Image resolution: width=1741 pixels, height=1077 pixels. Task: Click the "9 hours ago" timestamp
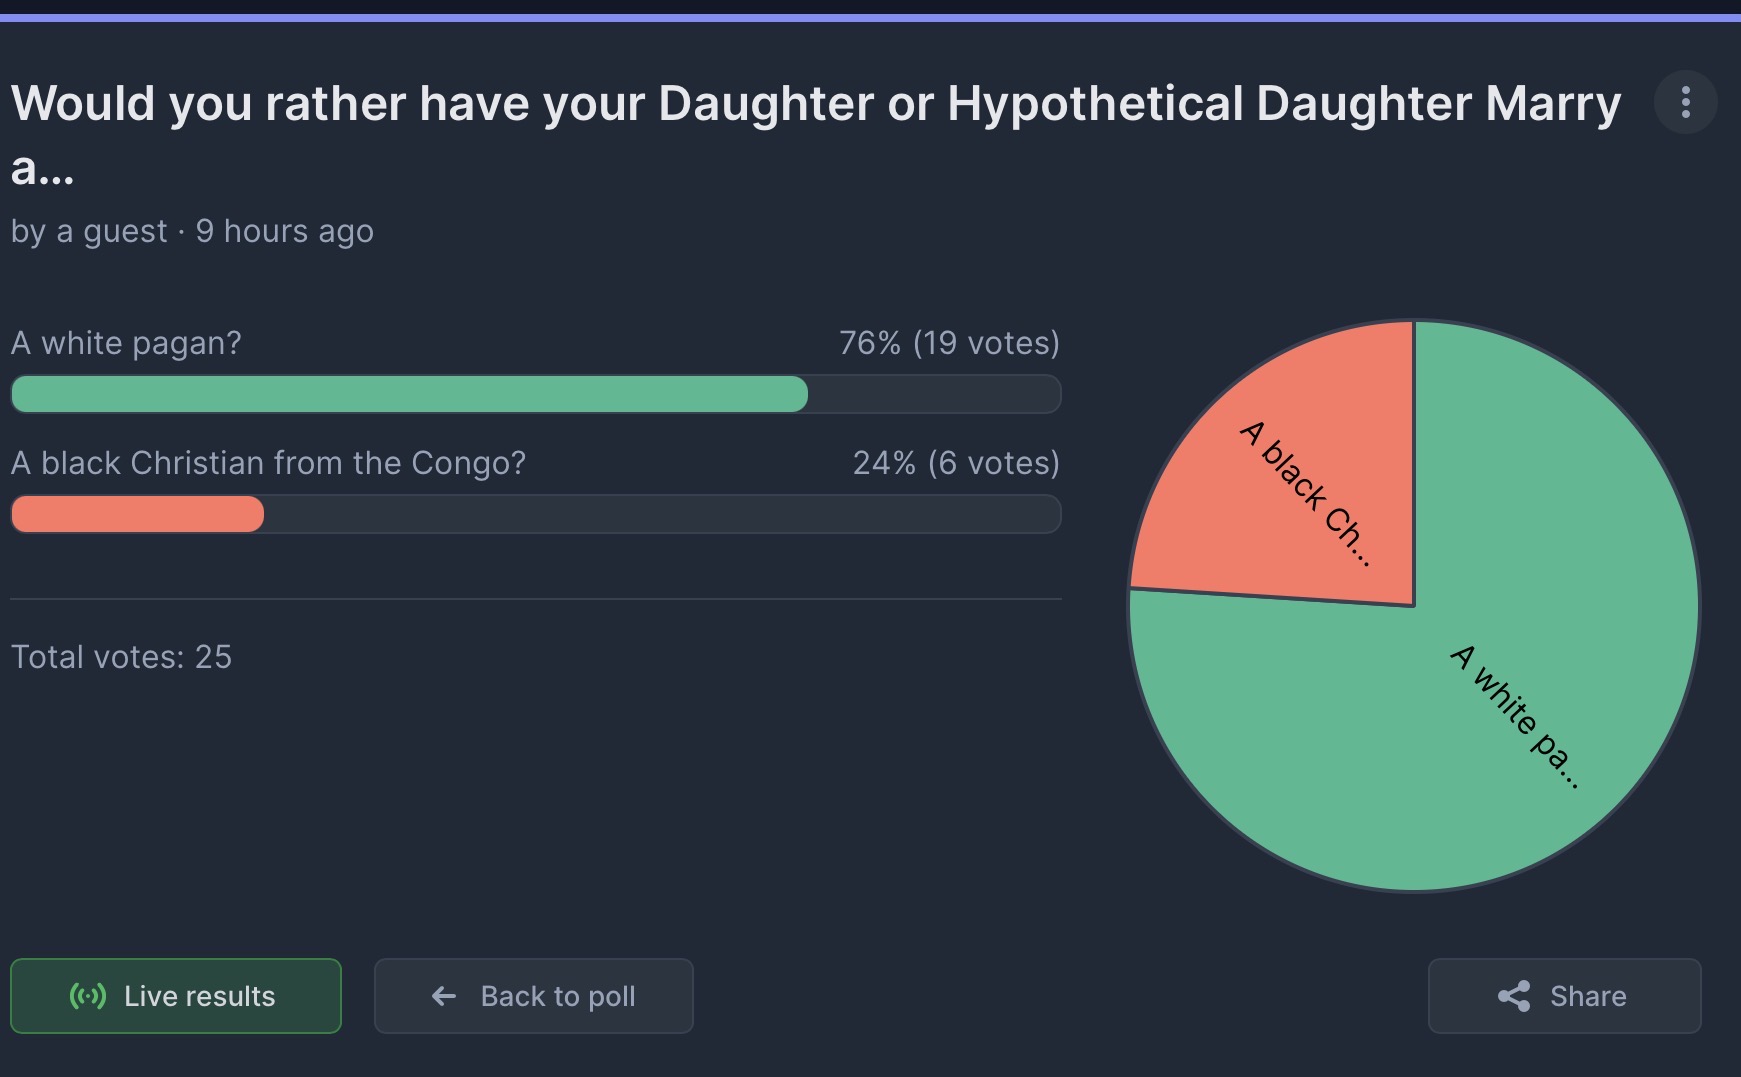coord(285,231)
